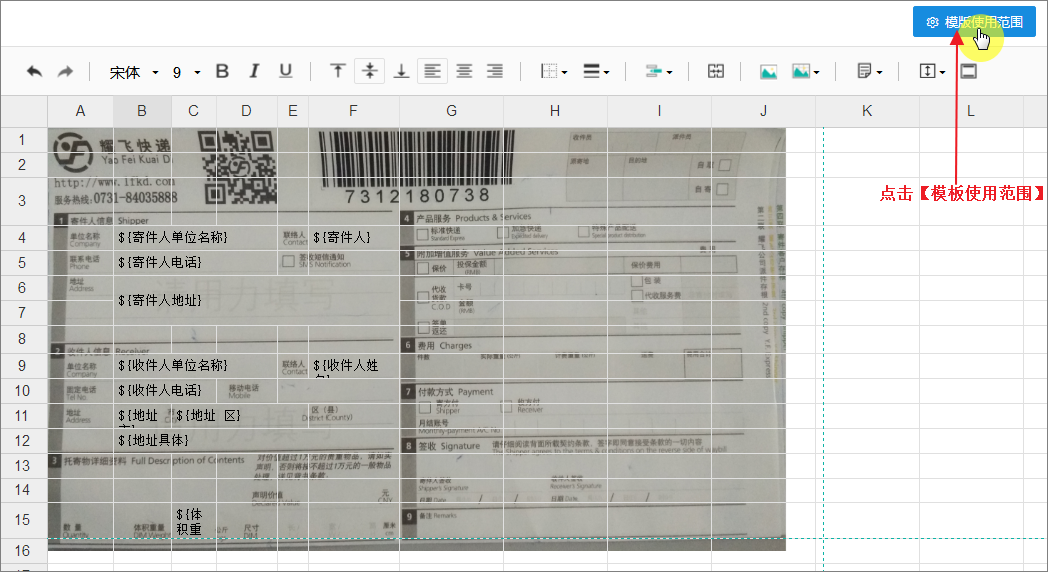Align cell content to top
This screenshot has width=1048, height=572.
pos(338,71)
